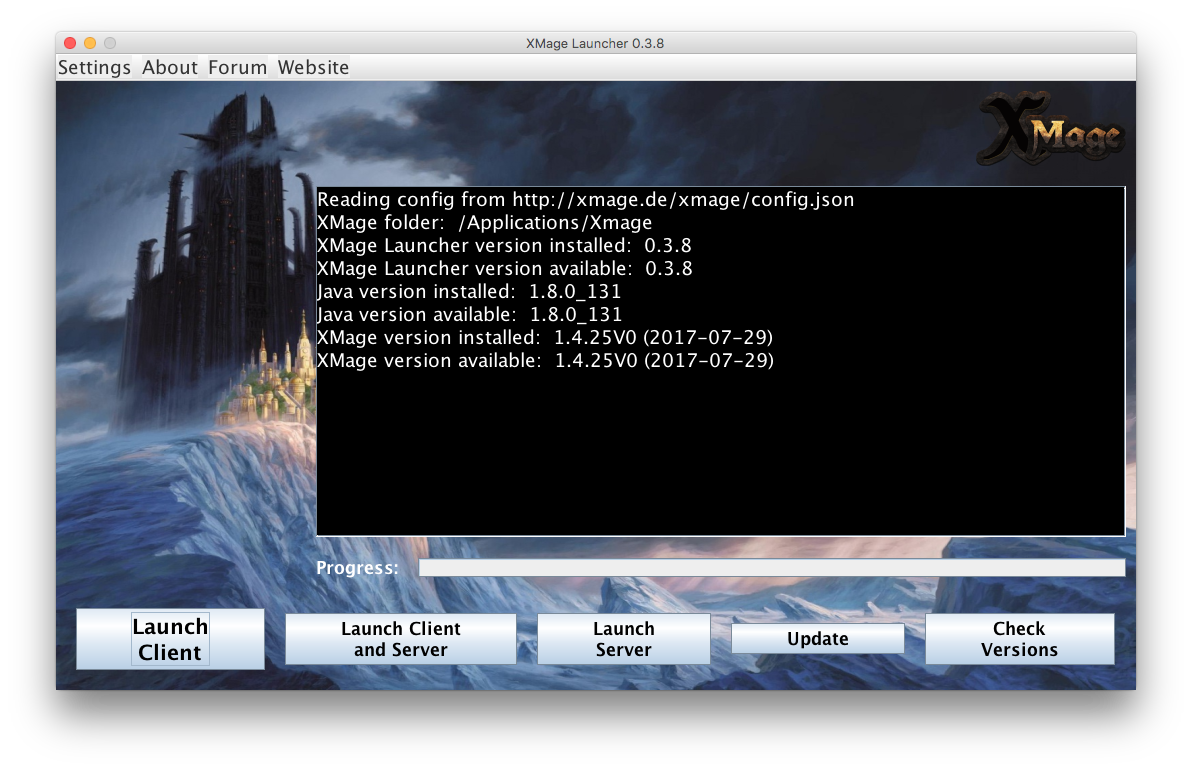Viewport: 1192px width, 770px height.
Task: Minimize the launcher with the yellow button
Action: [x=90, y=43]
